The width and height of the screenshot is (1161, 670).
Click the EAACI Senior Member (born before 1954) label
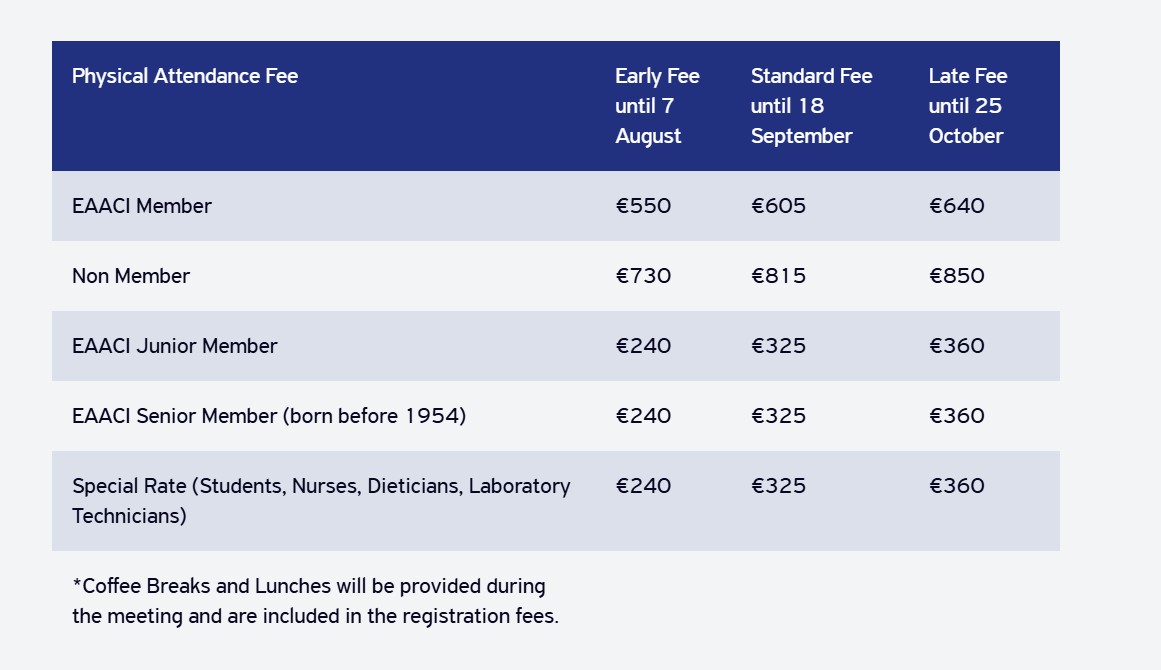click(269, 416)
